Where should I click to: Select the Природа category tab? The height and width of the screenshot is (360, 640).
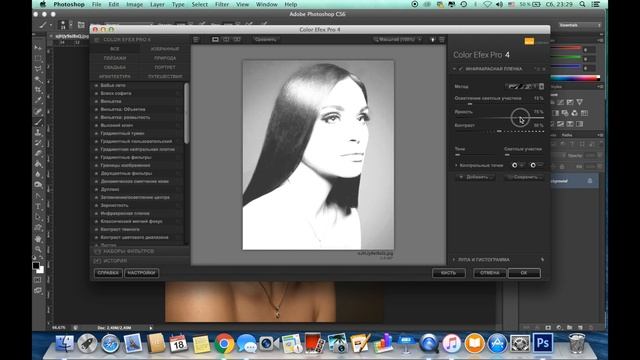pos(165,58)
